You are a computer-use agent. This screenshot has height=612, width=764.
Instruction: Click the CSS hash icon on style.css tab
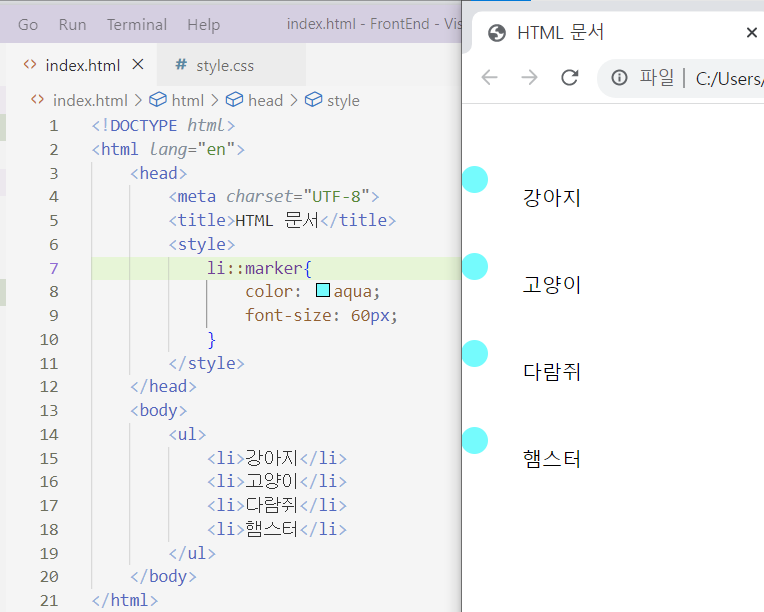point(181,64)
